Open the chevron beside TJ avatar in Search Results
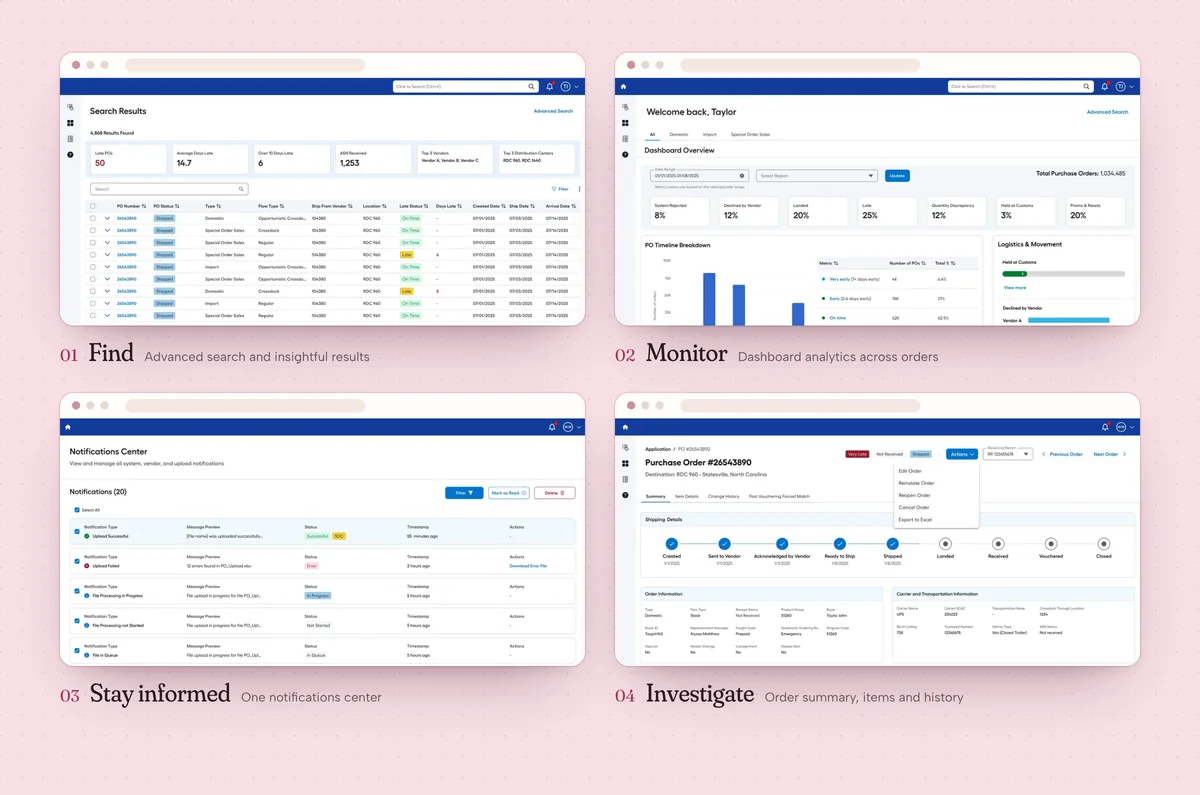This screenshot has width=1200, height=795. 577,87
